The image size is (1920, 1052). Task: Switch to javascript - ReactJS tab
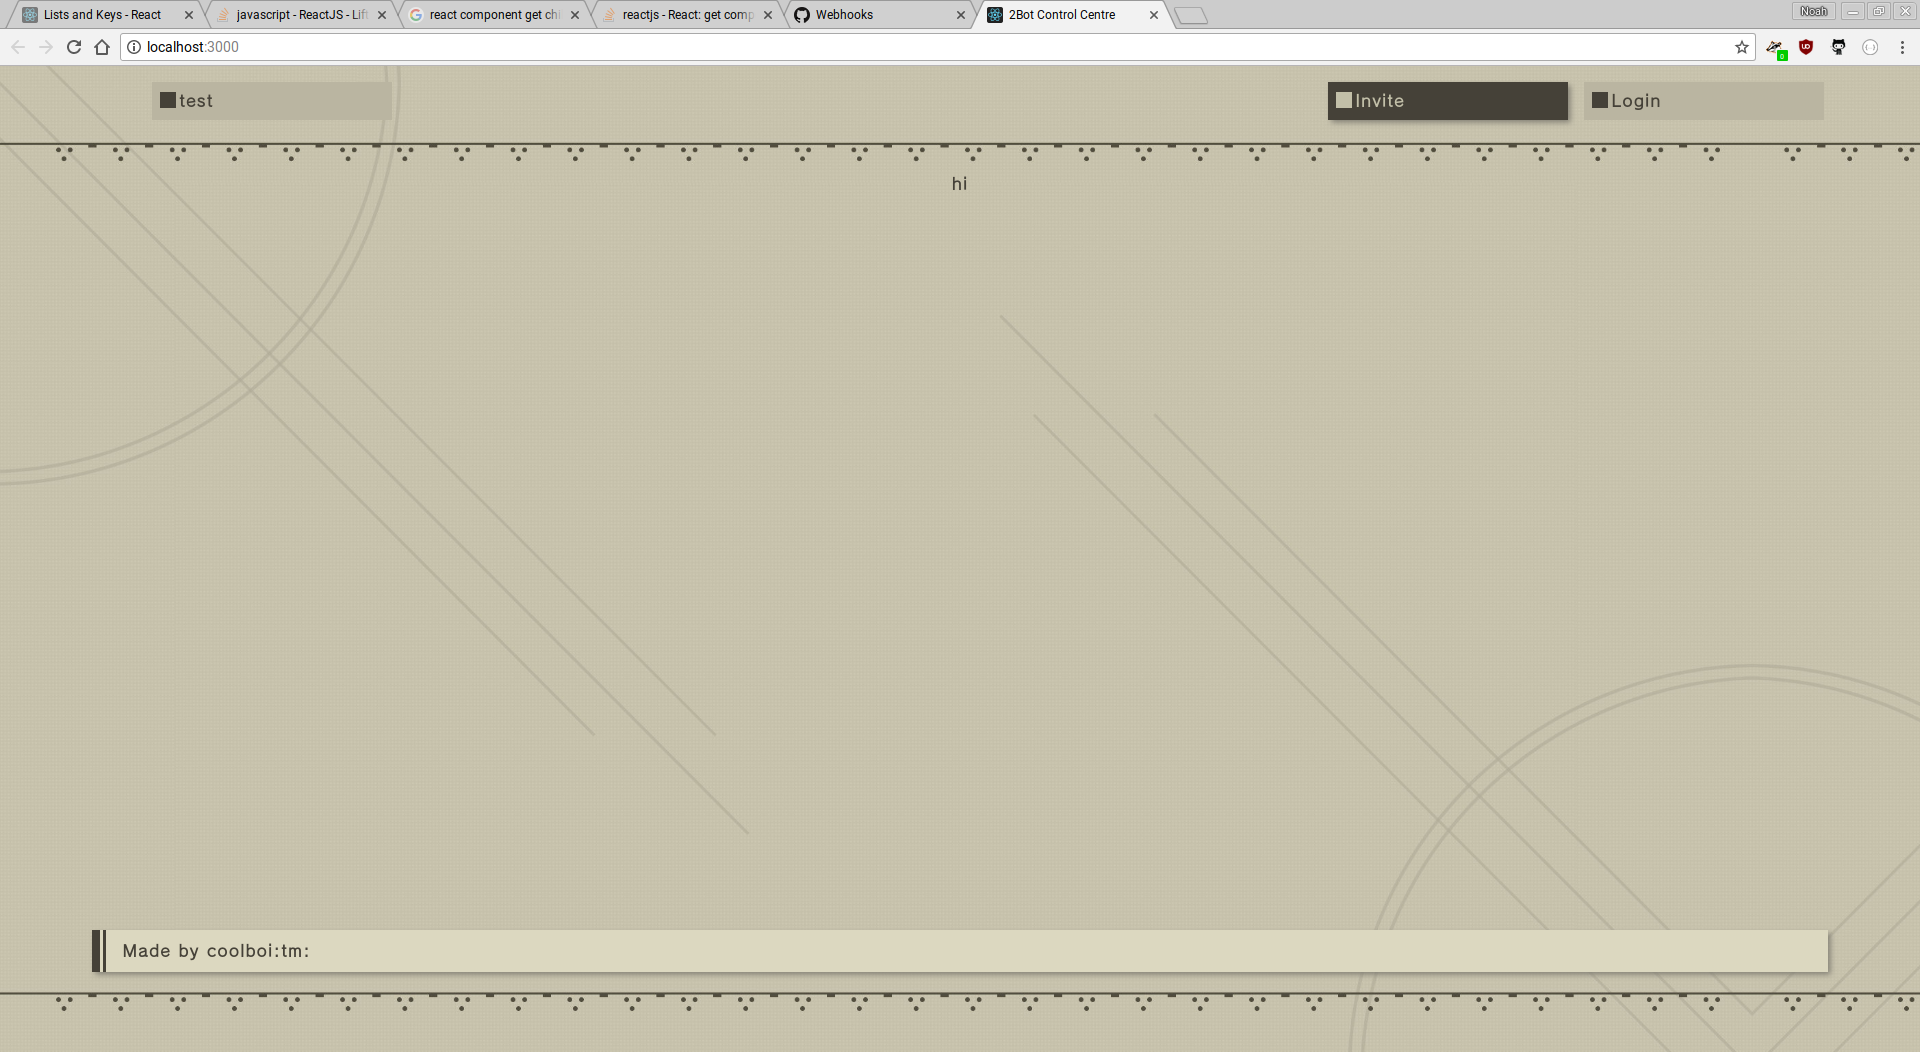click(x=301, y=15)
